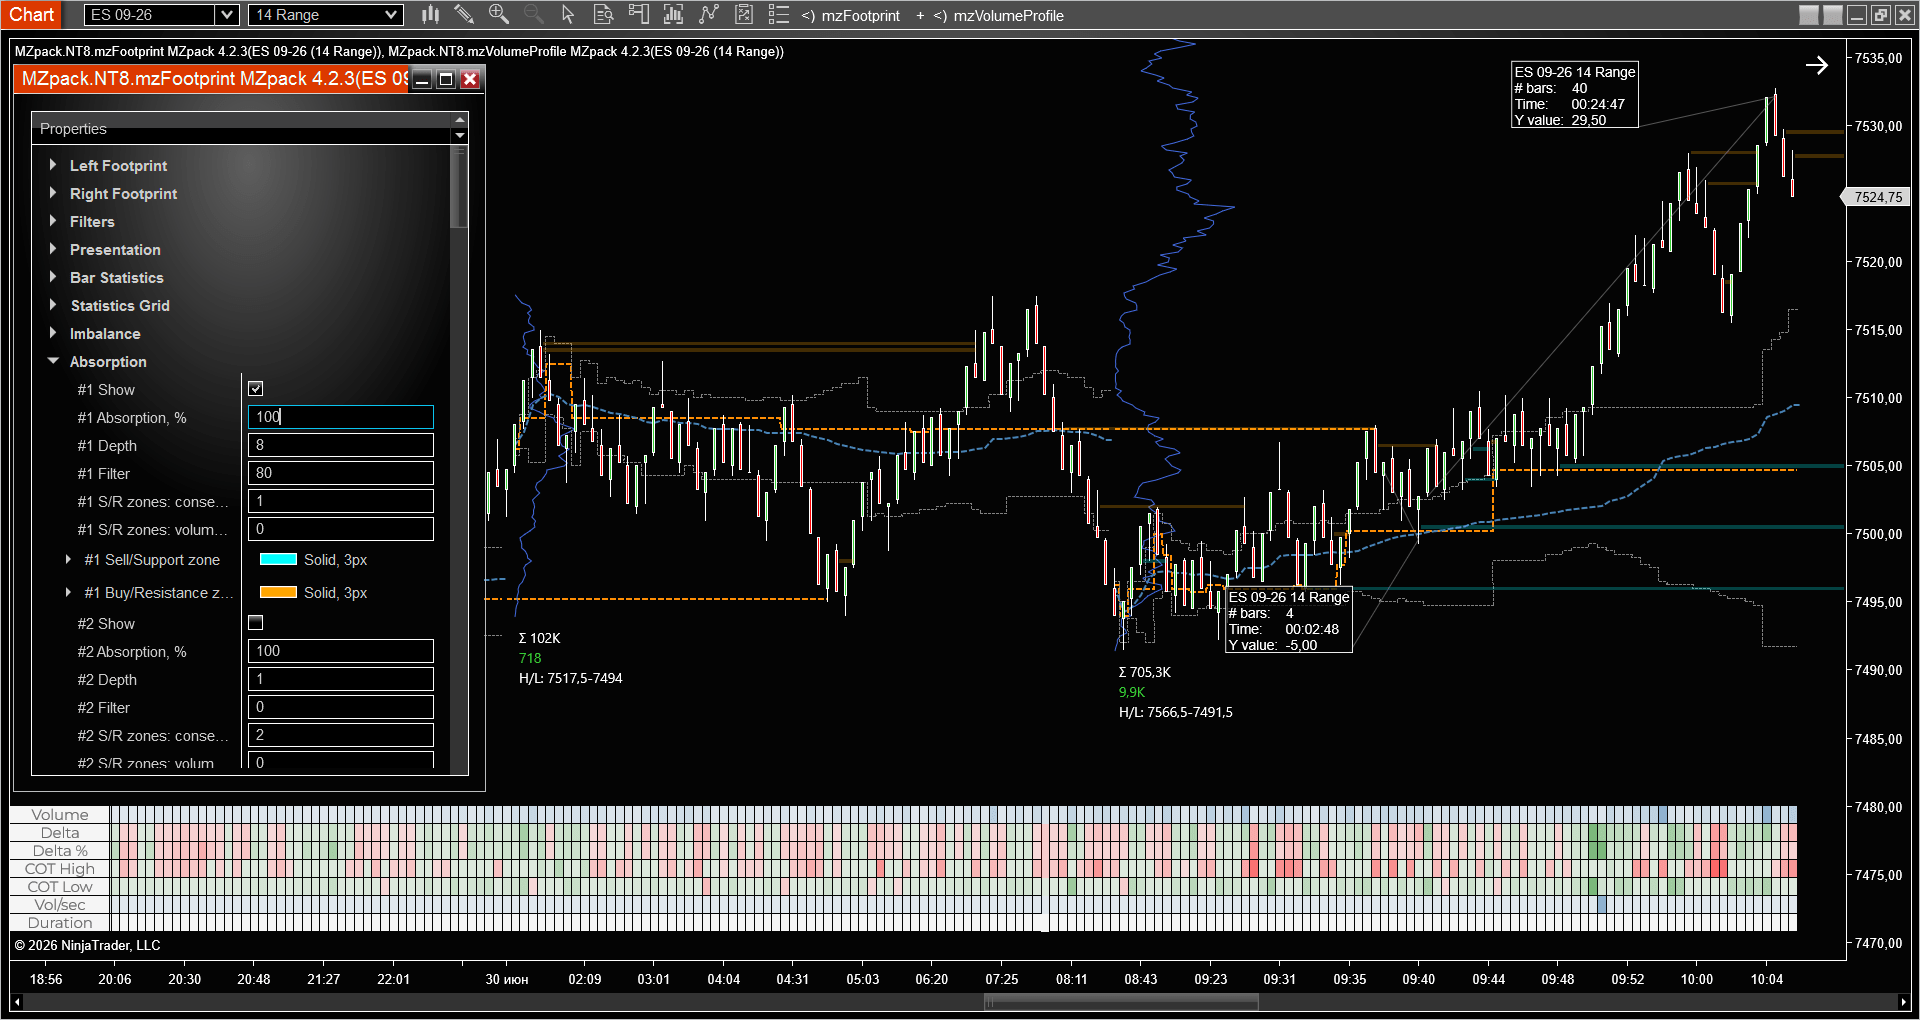Image resolution: width=1920 pixels, height=1020 pixels.
Task: Open the chart properties list icon
Action: tap(778, 14)
